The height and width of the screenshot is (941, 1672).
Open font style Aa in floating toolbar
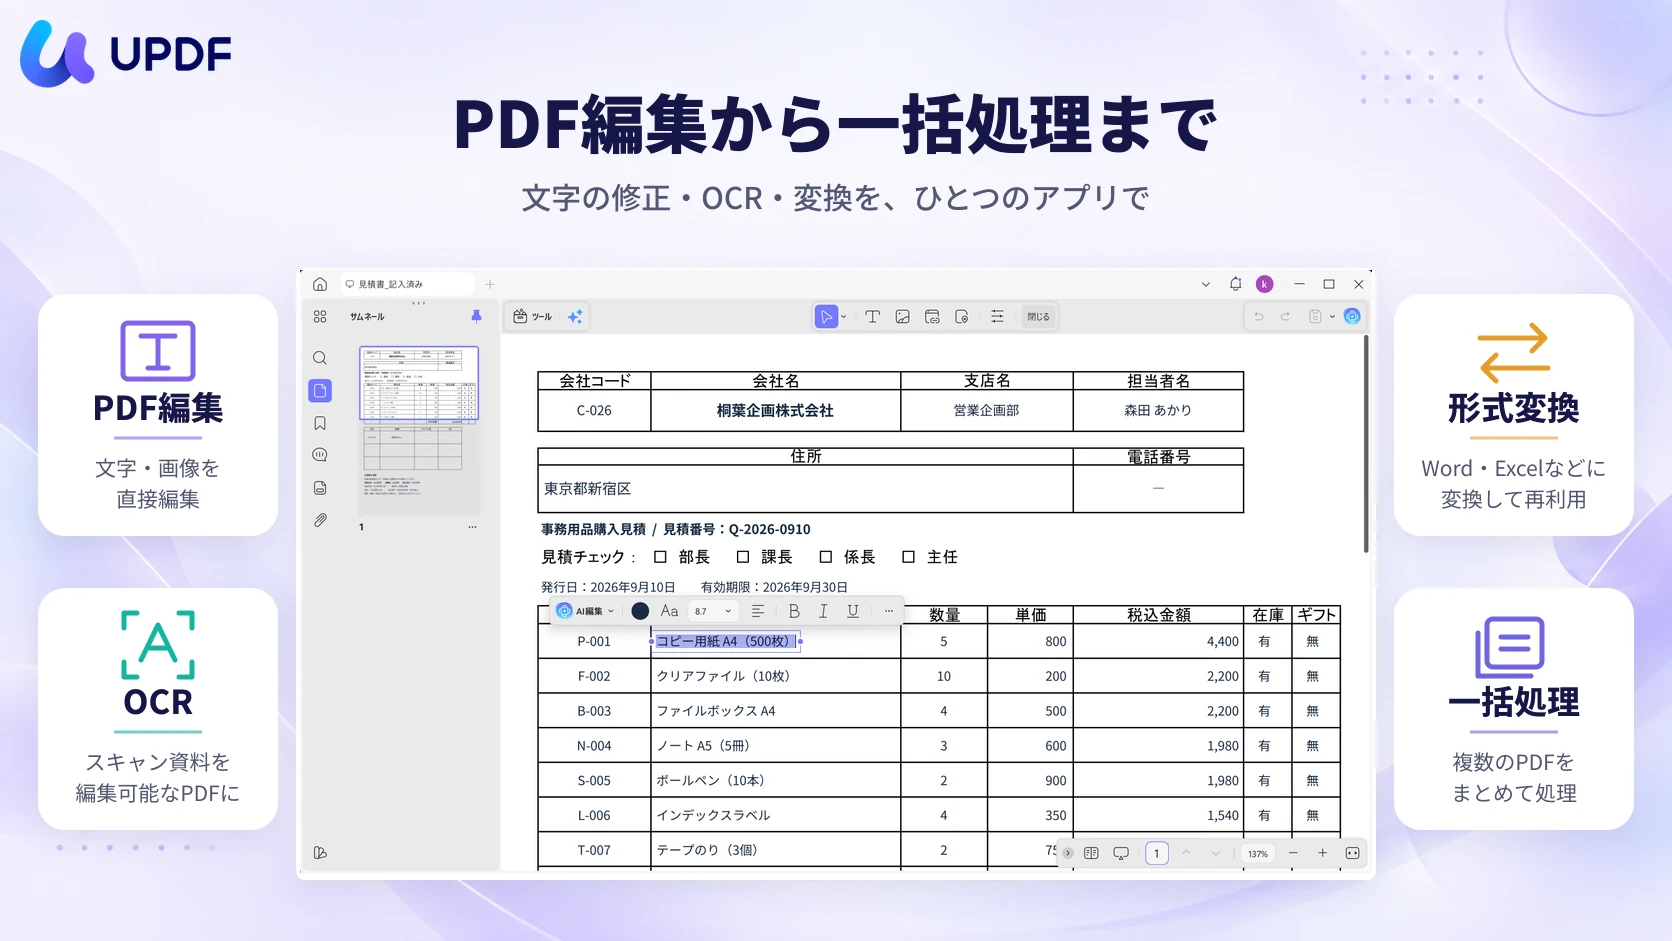point(670,611)
